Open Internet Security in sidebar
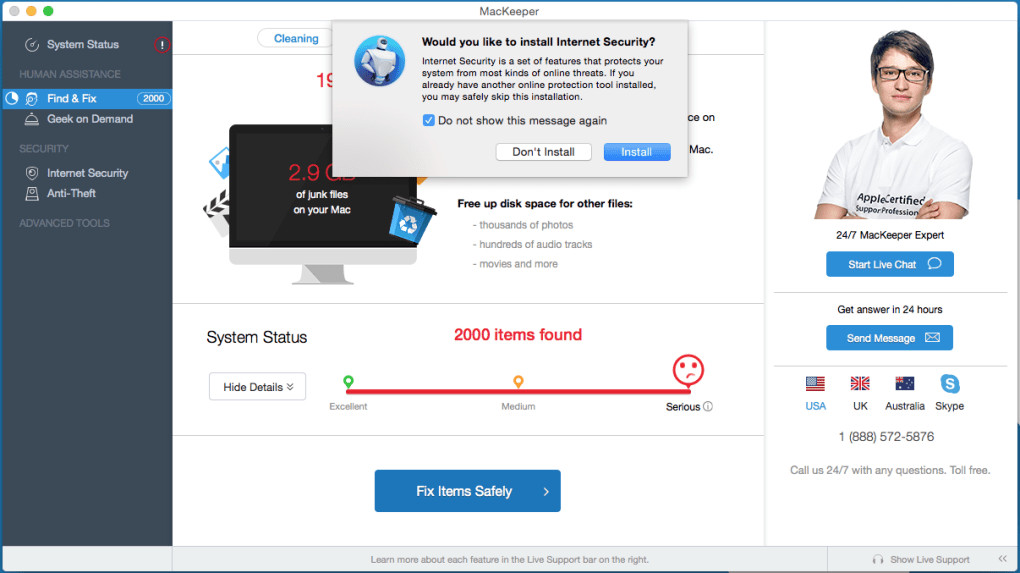The width and height of the screenshot is (1020, 573). point(87,173)
